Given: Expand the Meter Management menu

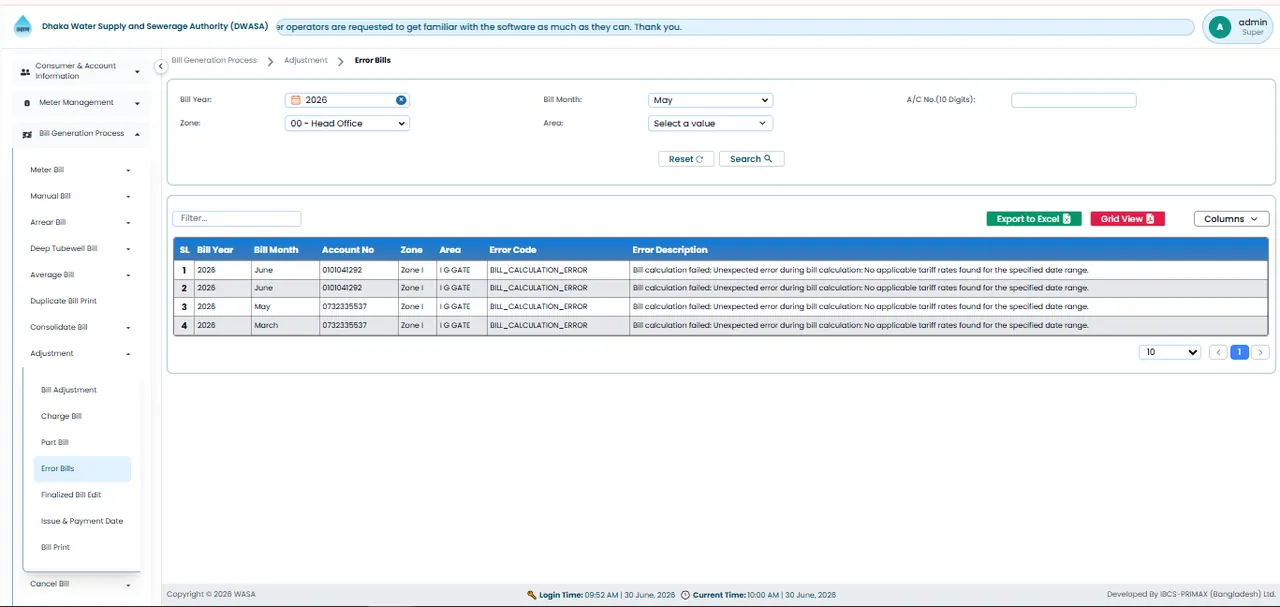Looking at the screenshot, I should [x=81, y=102].
